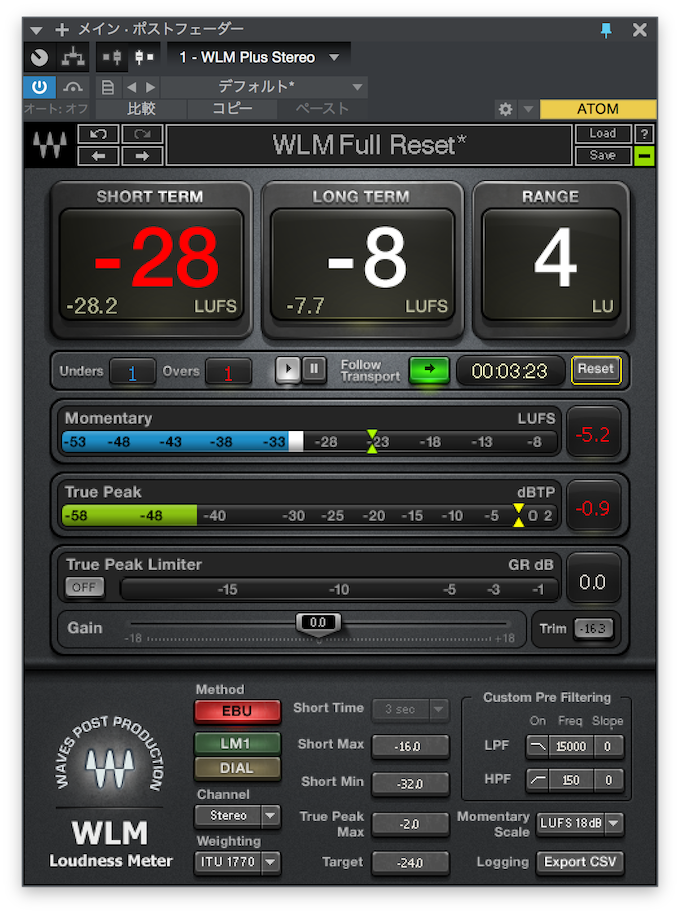Start metering with play button
This screenshot has height=914, width=680.
point(287,369)
